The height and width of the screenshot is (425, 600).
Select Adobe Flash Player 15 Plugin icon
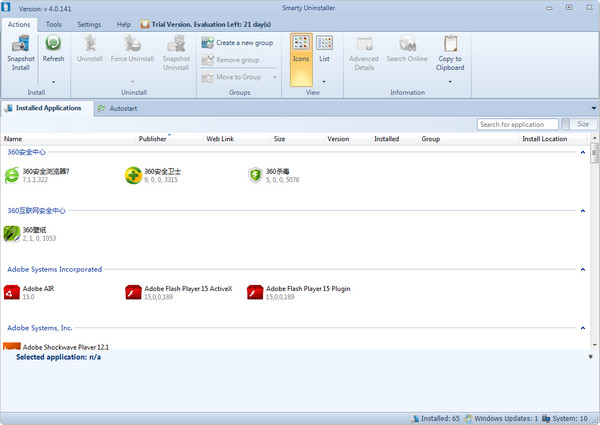coord(255,293)
